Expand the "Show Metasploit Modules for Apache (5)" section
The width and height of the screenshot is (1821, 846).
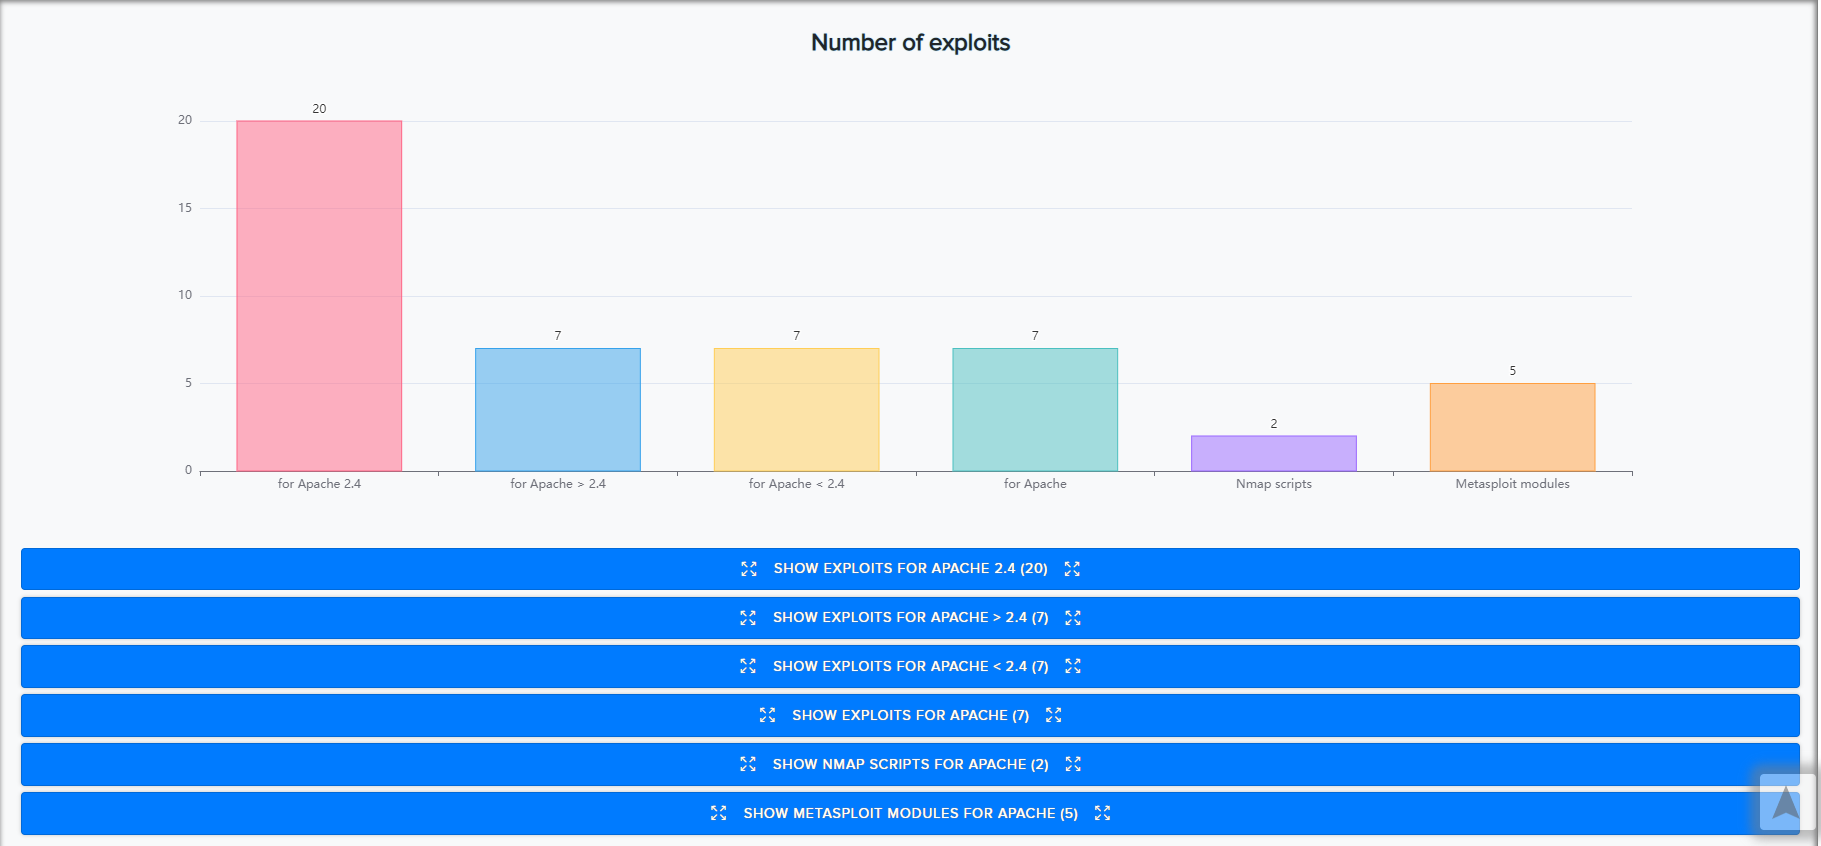click(910, 813)
